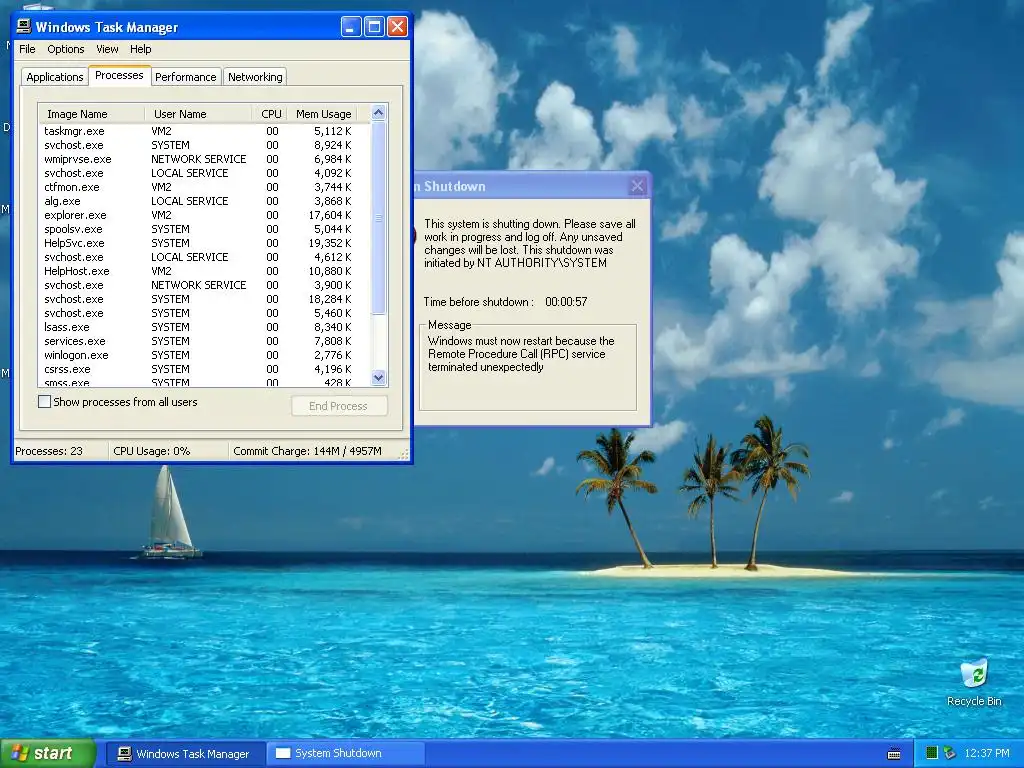Screen dimensions: 1024x768
Task: Sort processes by CPU column header
Action: coord(271,114)
